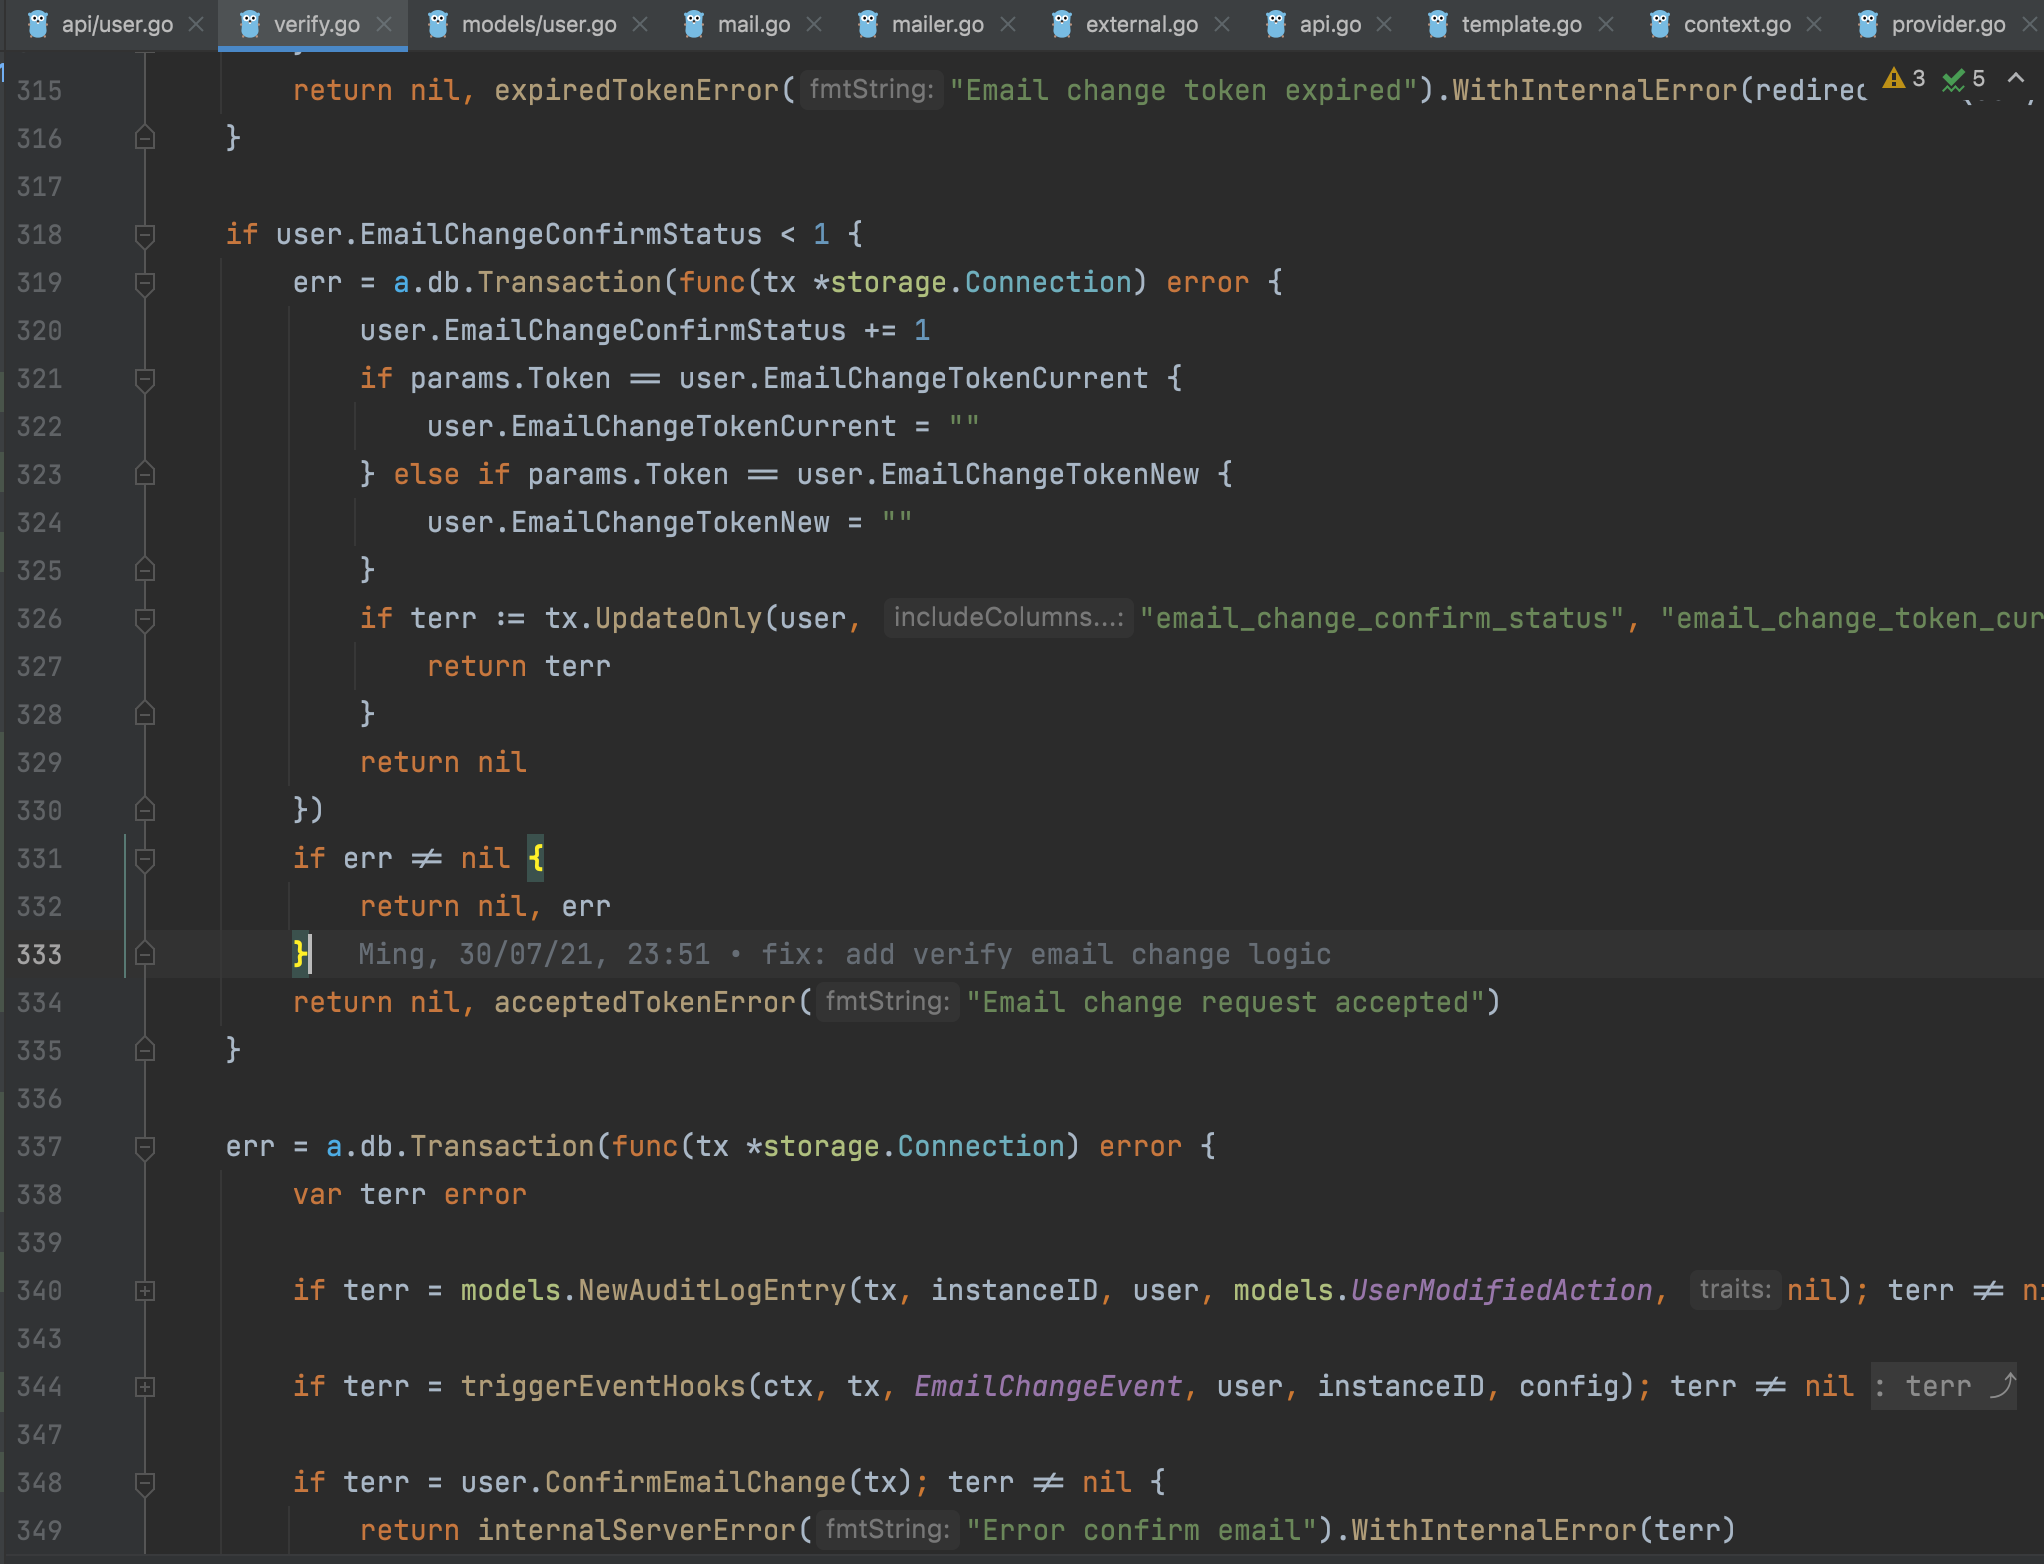Click the green checkmarks inspection status icon
The image size is (2044, 1564).
[1953, 80]
